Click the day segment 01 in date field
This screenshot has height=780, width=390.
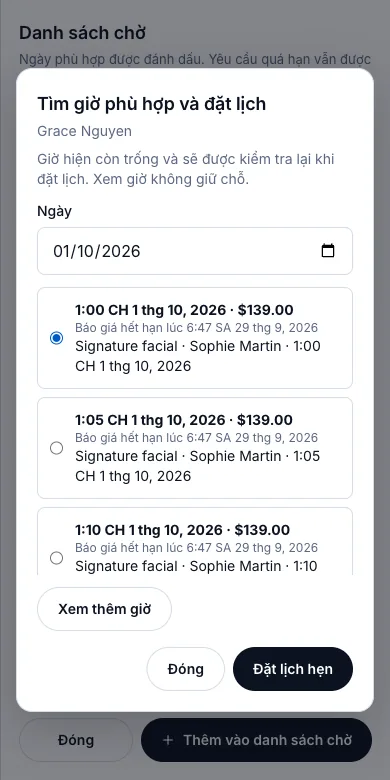click(62, 251)
